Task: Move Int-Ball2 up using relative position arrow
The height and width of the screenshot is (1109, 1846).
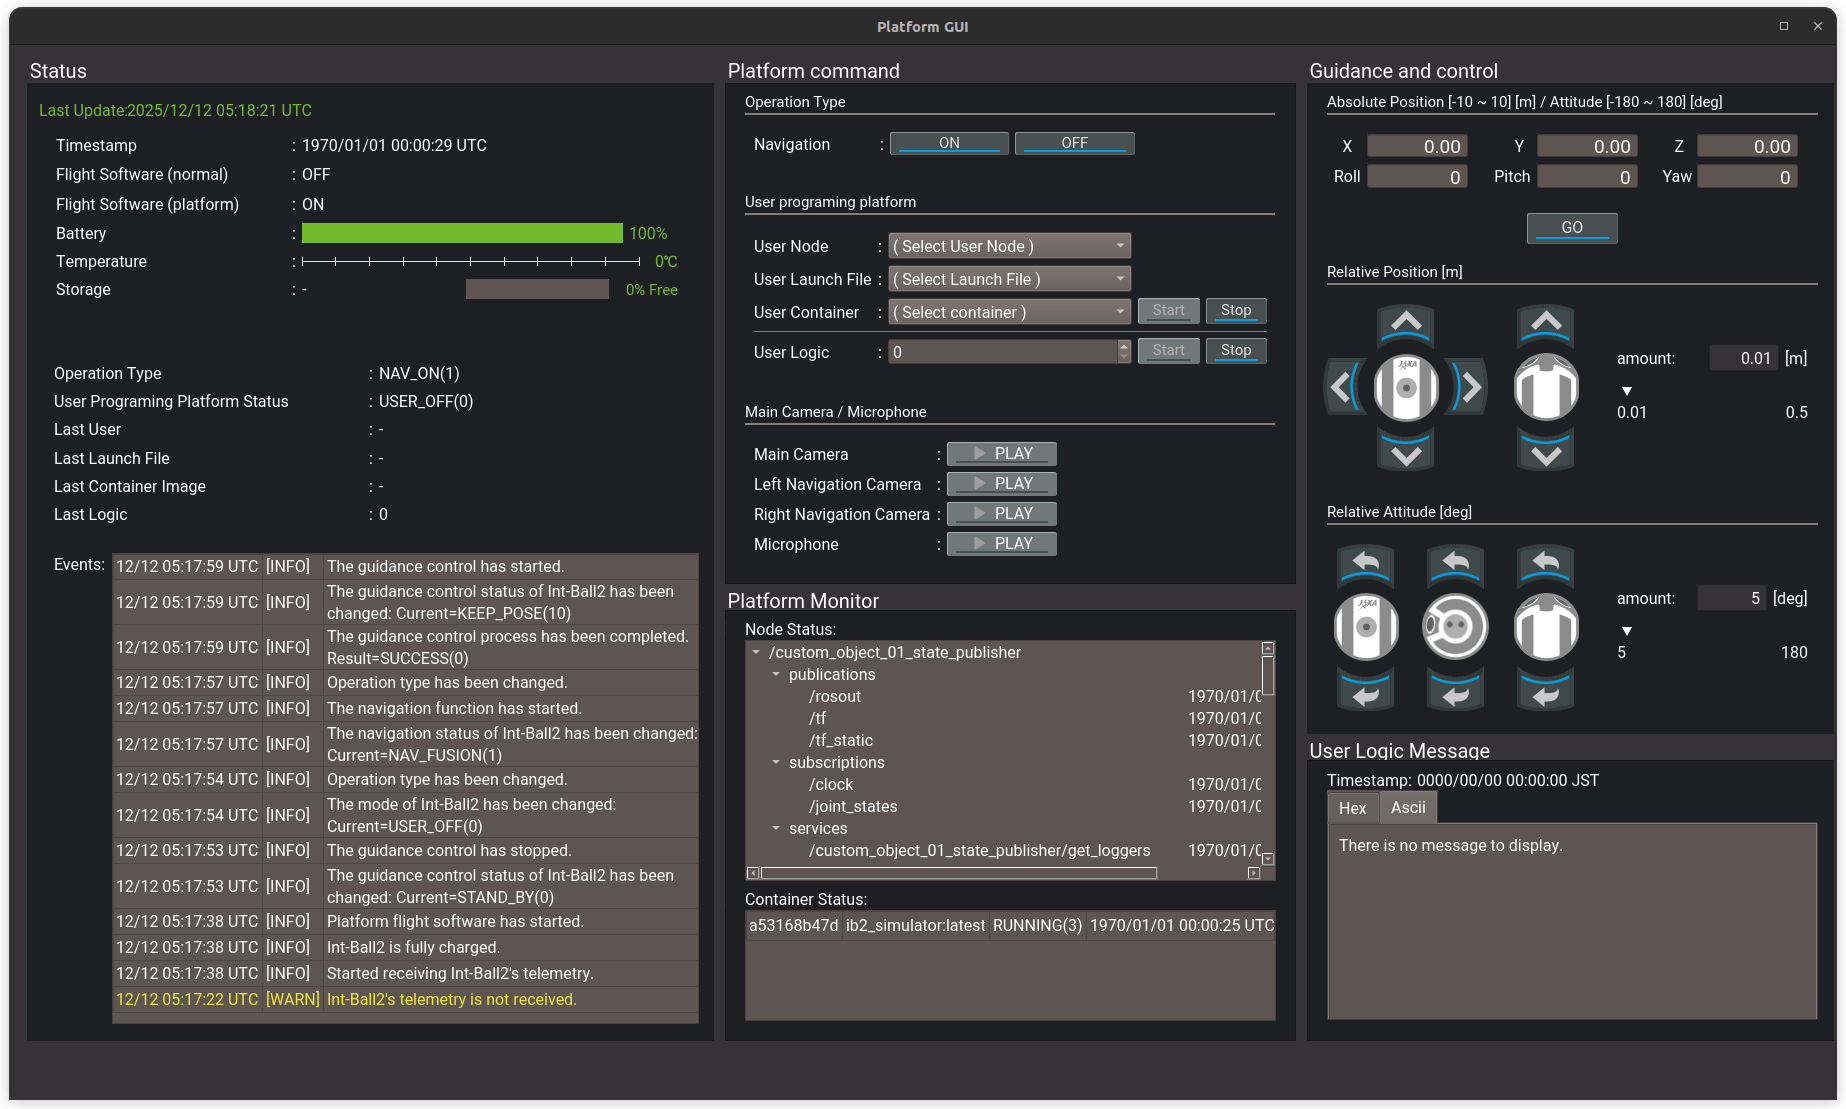Action: (1406, 323)
